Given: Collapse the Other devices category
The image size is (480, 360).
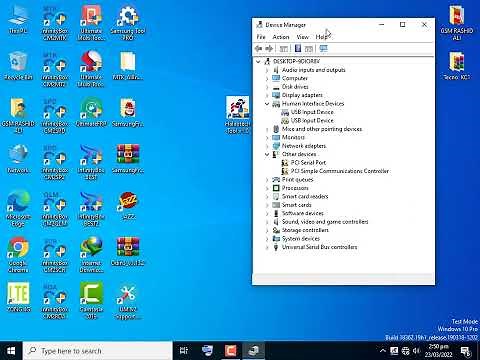Looking at the screenshot, I should [x=267, y=154].
